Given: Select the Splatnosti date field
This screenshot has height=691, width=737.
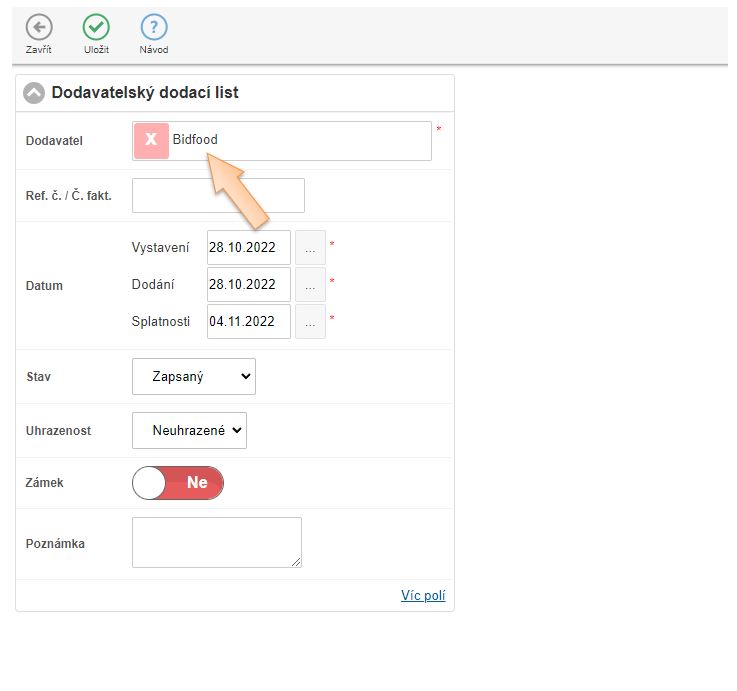Looking at the screenshot, I should [248, 322].
